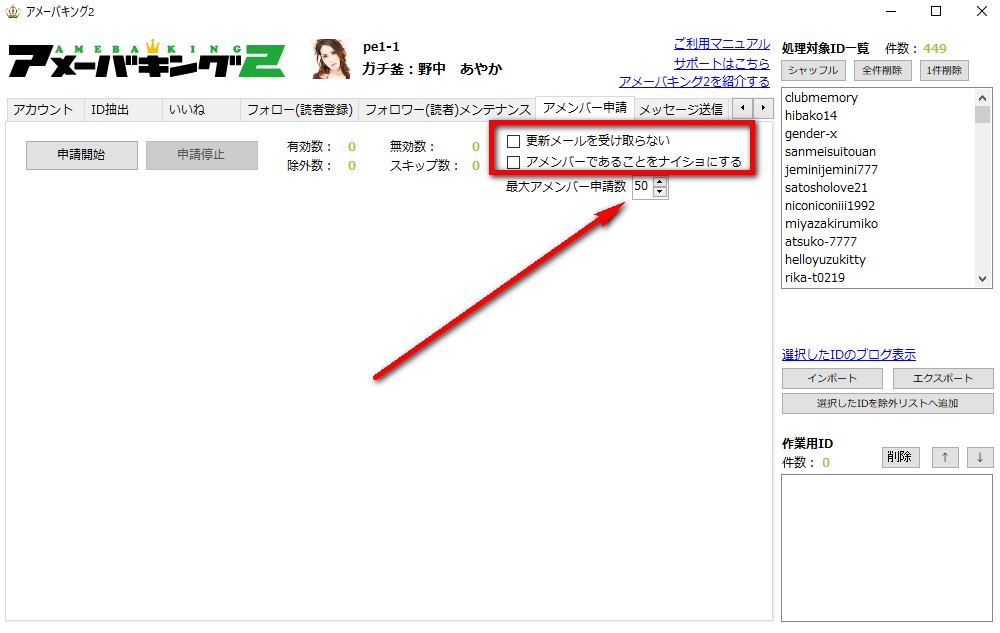The image size is (1000, 633).
Task: Click the up arrow button in 作業用ID
Action: [x=944, y=457]
